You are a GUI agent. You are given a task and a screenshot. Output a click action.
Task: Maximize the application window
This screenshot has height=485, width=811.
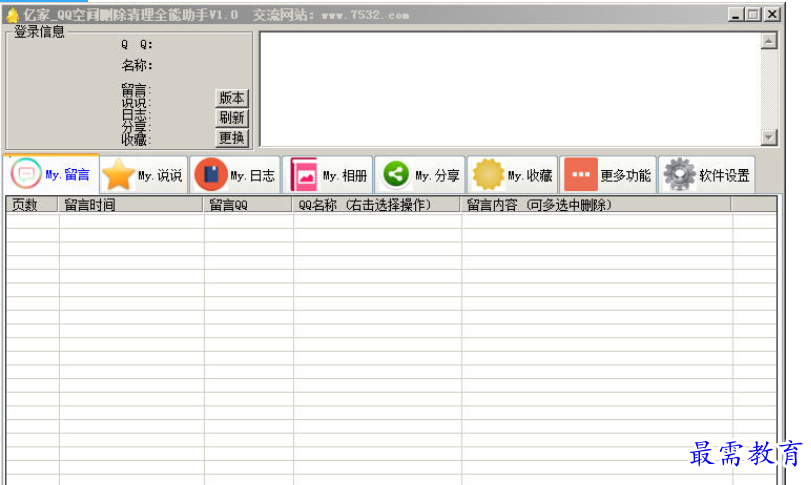pyautogui.click(x=753, y=14)
